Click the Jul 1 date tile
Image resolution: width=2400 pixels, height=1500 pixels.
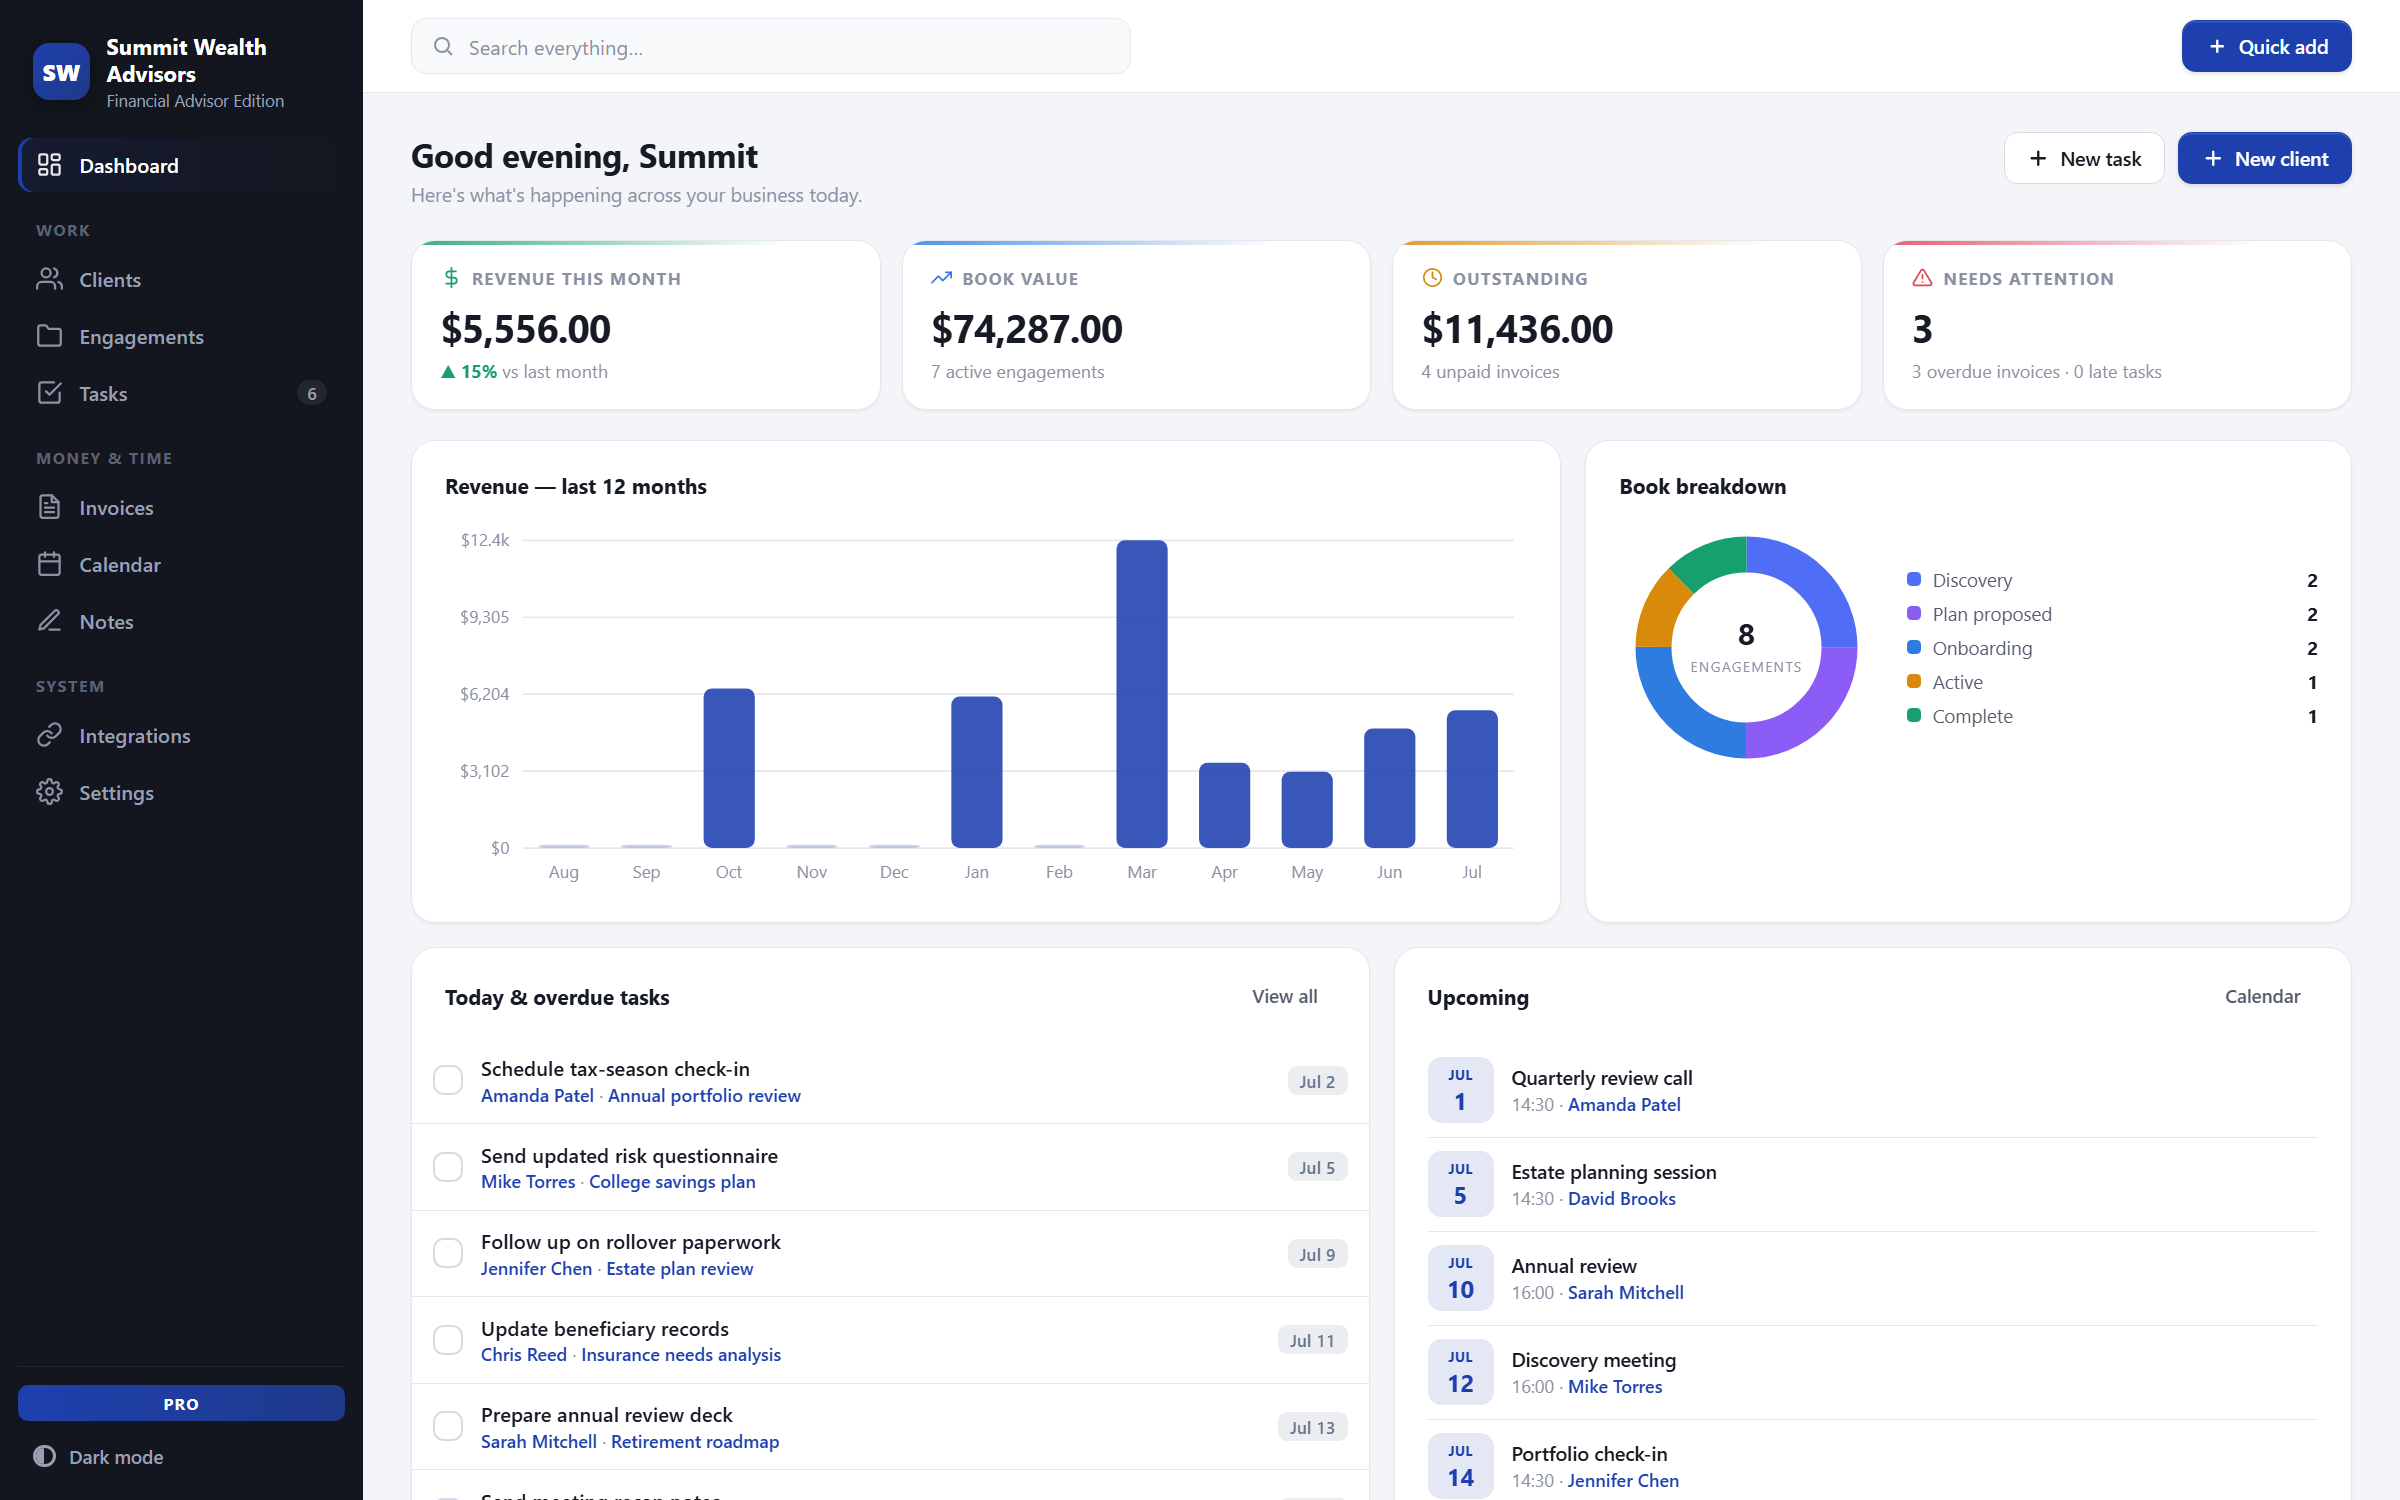pyautogui.click(x=1460, y=1089)
